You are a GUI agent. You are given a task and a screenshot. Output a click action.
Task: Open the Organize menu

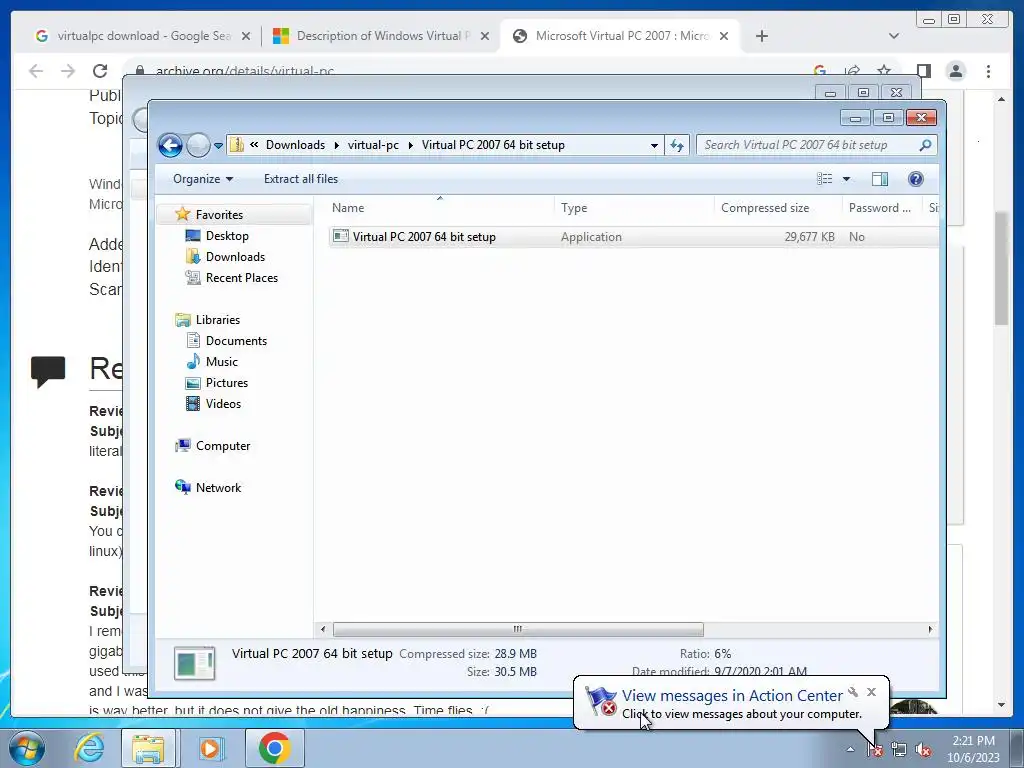tap(202, 179)
